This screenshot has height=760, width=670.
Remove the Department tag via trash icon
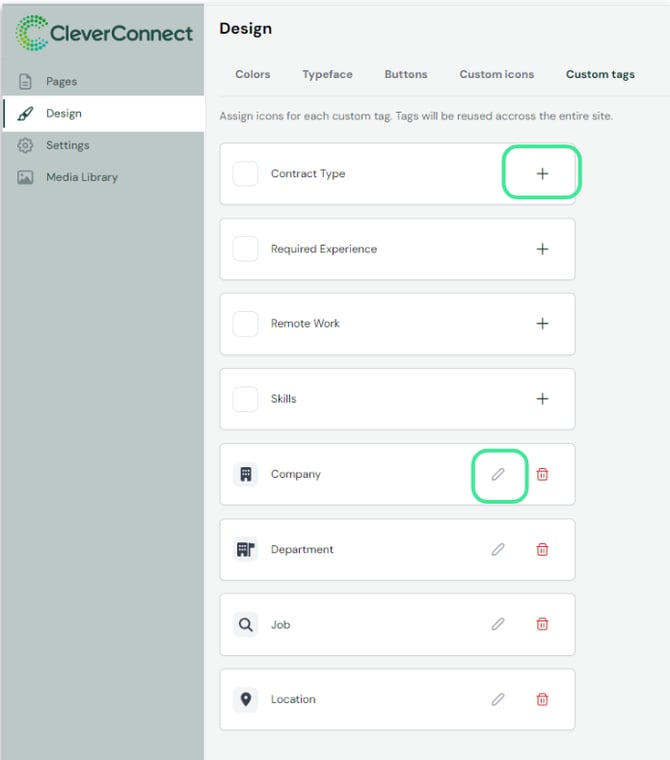coord(542,549)
